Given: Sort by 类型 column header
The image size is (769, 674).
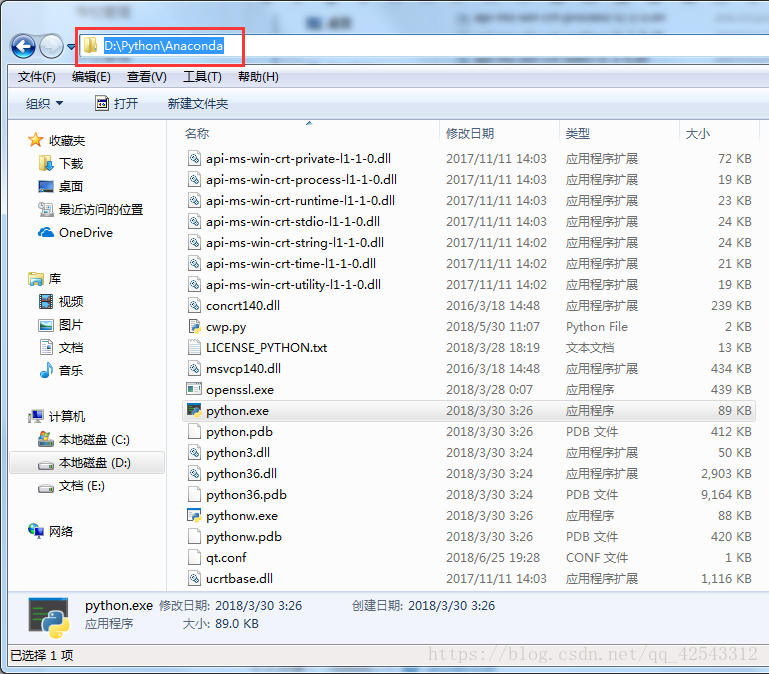Looking at the screenshot, I should pos(578,133).
